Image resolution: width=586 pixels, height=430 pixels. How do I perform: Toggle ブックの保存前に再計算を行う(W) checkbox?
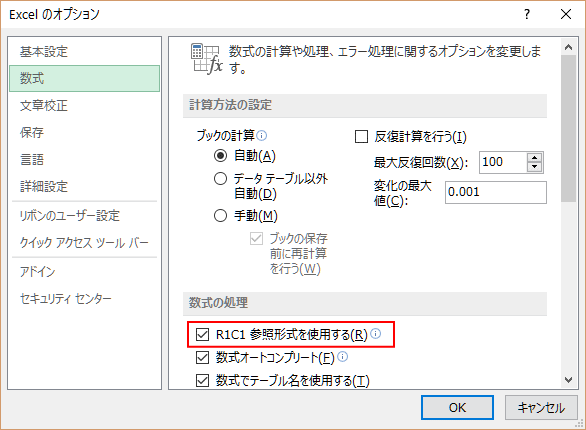256,239
